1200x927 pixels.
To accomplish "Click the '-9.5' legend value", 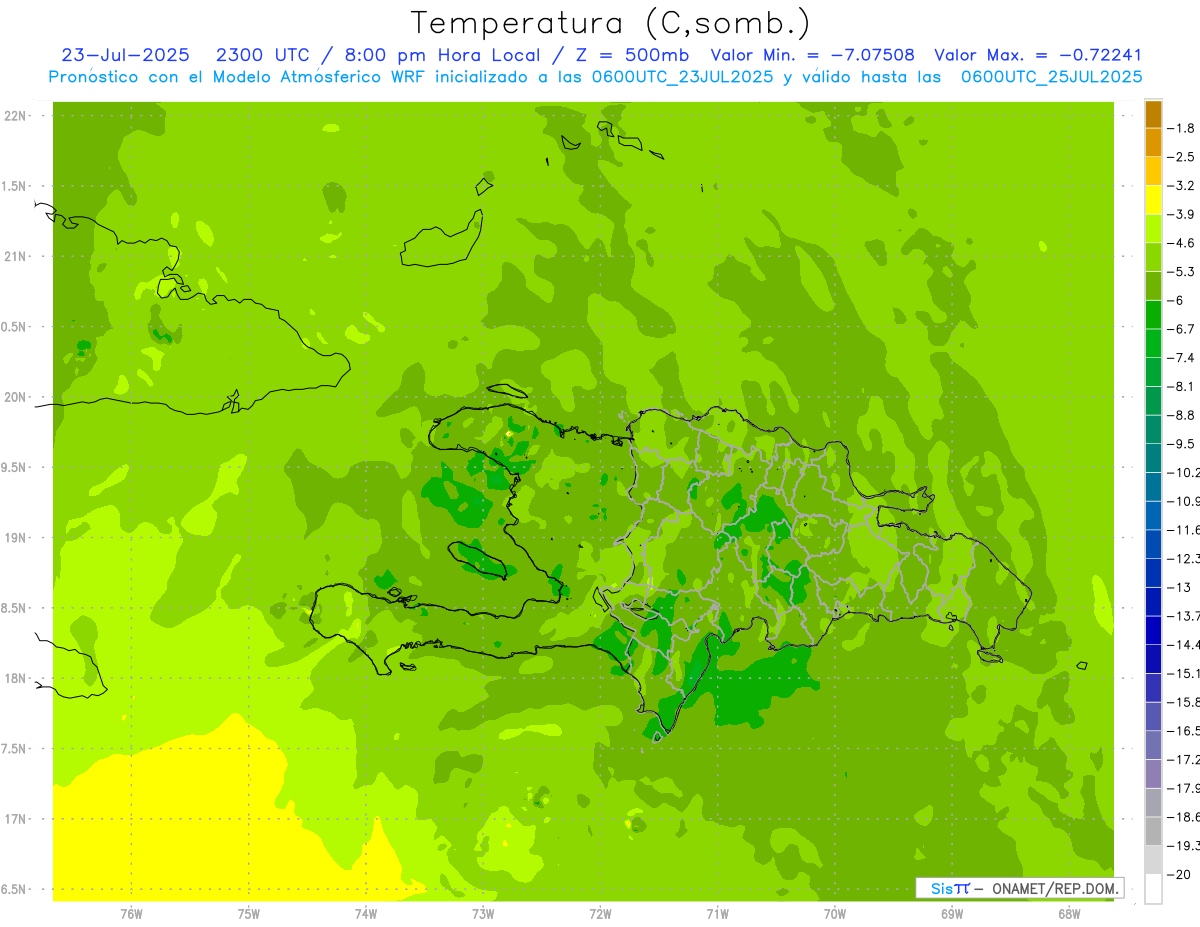I will (x=1181, y=444).
